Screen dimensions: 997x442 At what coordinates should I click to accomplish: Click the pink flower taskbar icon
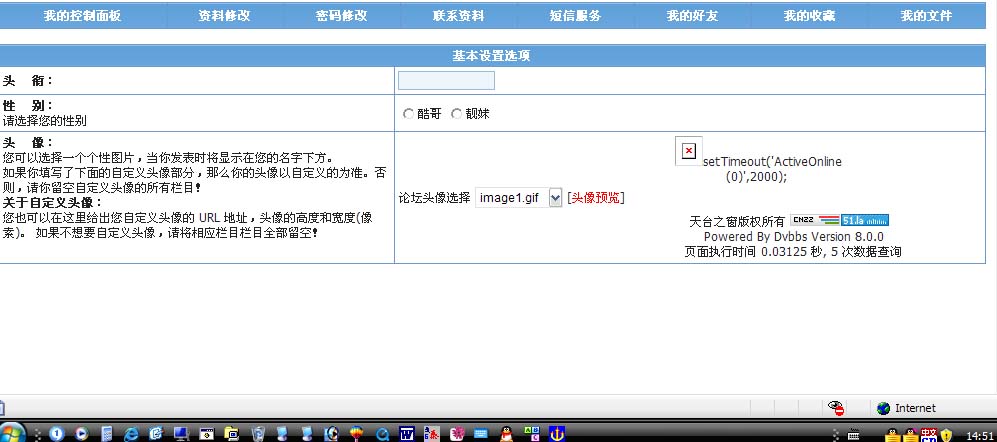click(457, 434)
